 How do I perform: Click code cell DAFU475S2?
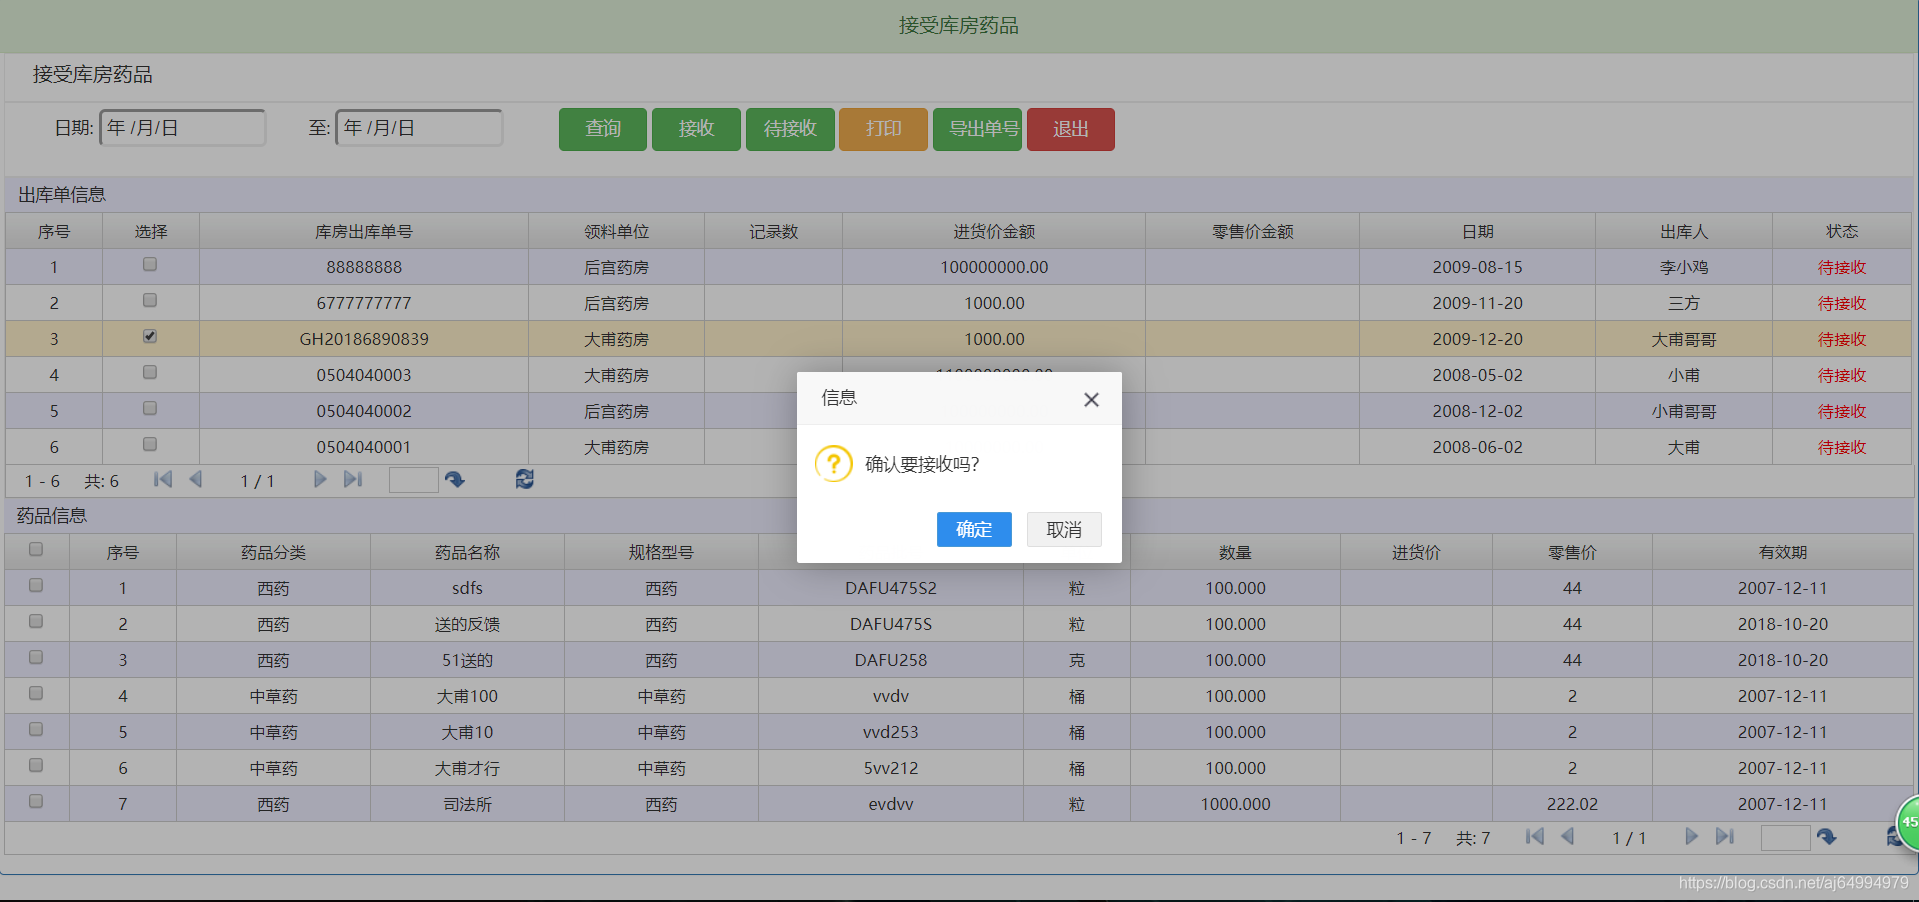[x=891, y=588]
